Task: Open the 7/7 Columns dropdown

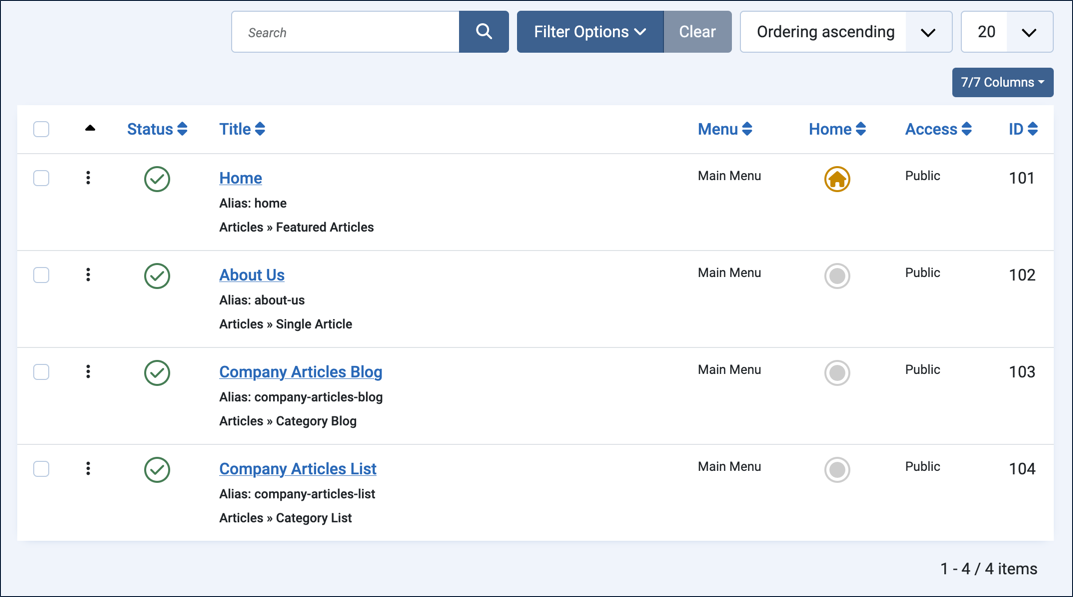Action: (x=1003, y=82)
